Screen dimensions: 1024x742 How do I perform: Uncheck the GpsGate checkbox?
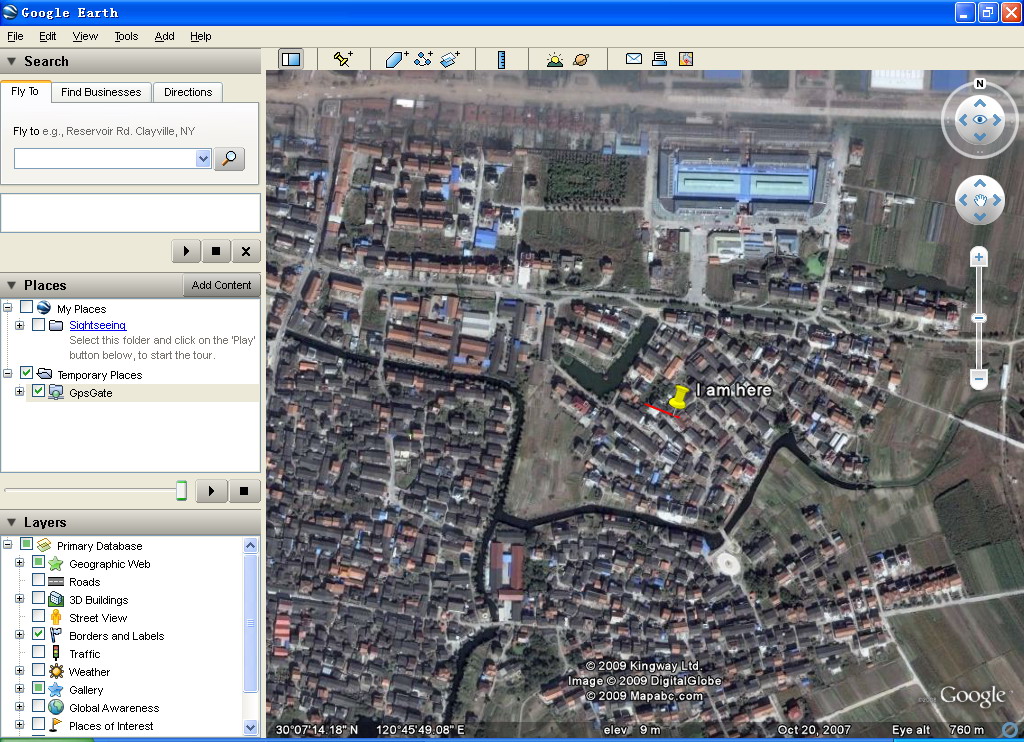(x=39, y=391)
